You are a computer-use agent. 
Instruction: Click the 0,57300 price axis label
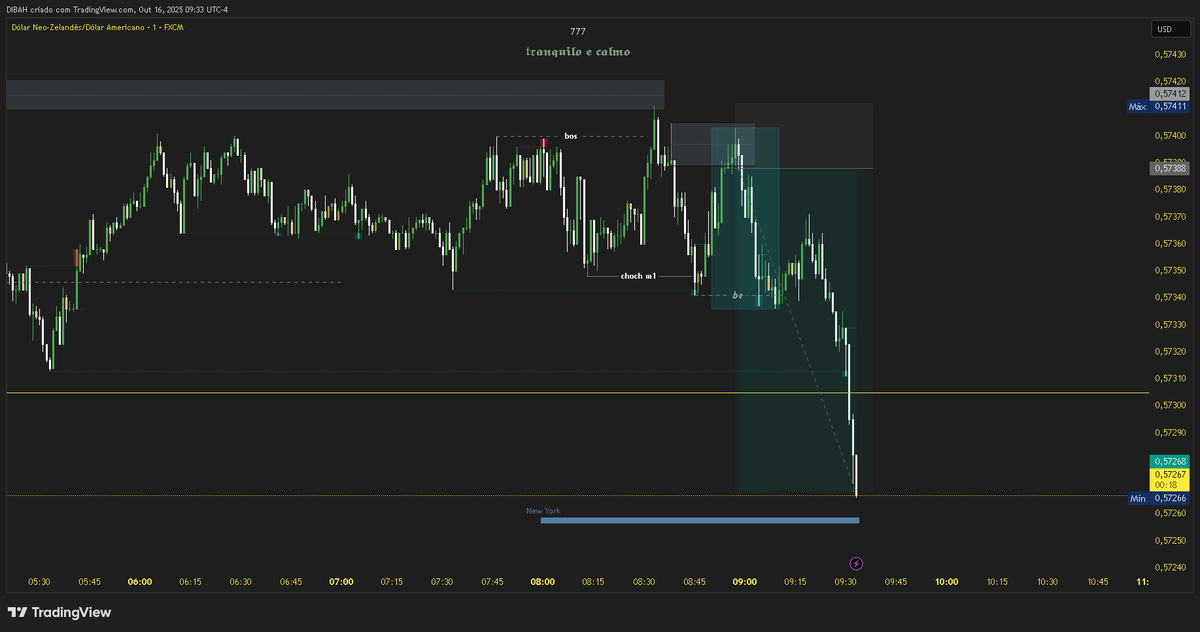1170,405
